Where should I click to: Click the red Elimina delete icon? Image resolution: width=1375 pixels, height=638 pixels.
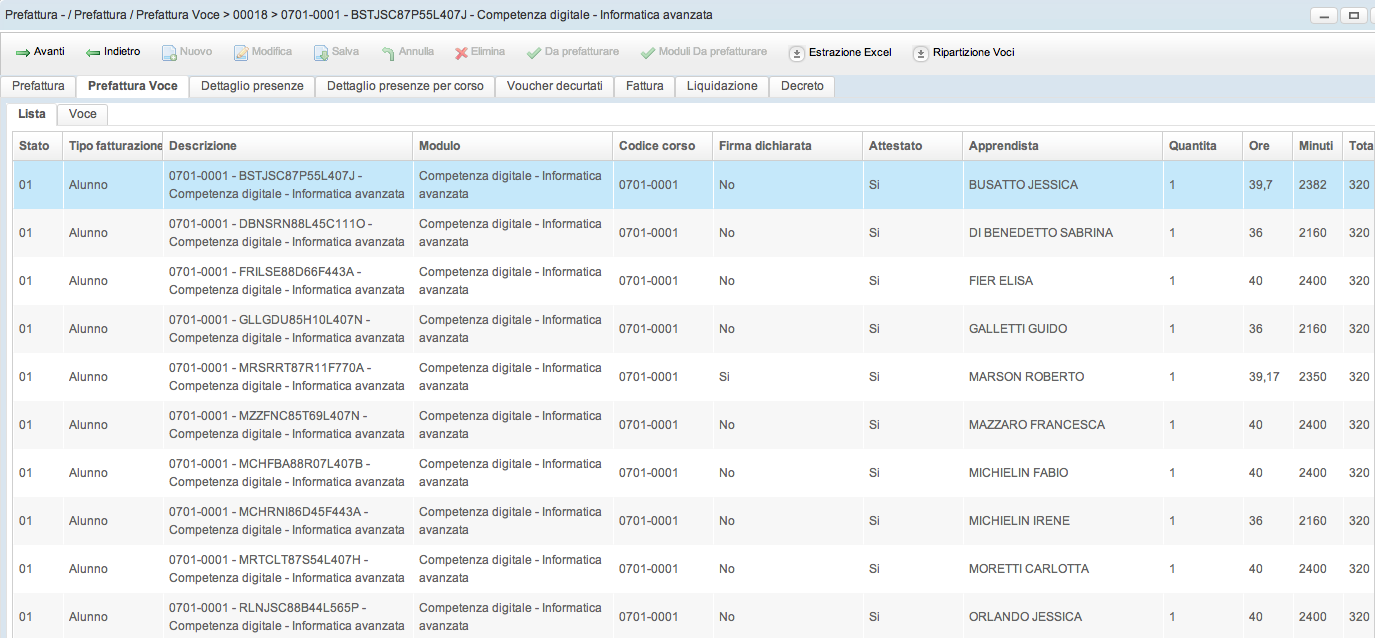461,52
